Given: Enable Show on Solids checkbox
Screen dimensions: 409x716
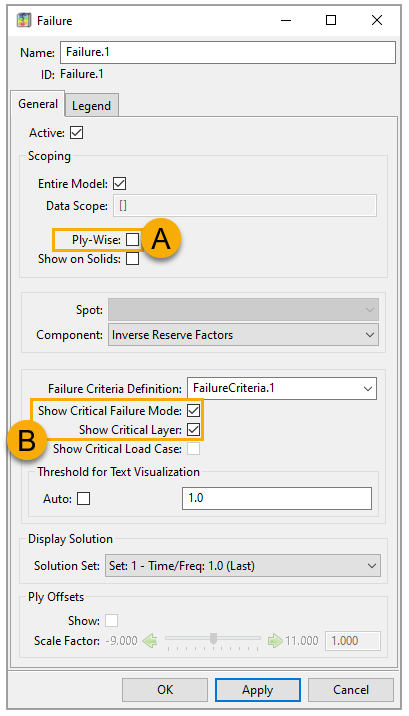Looking at the screenshot, I should (x=132, y=258).
